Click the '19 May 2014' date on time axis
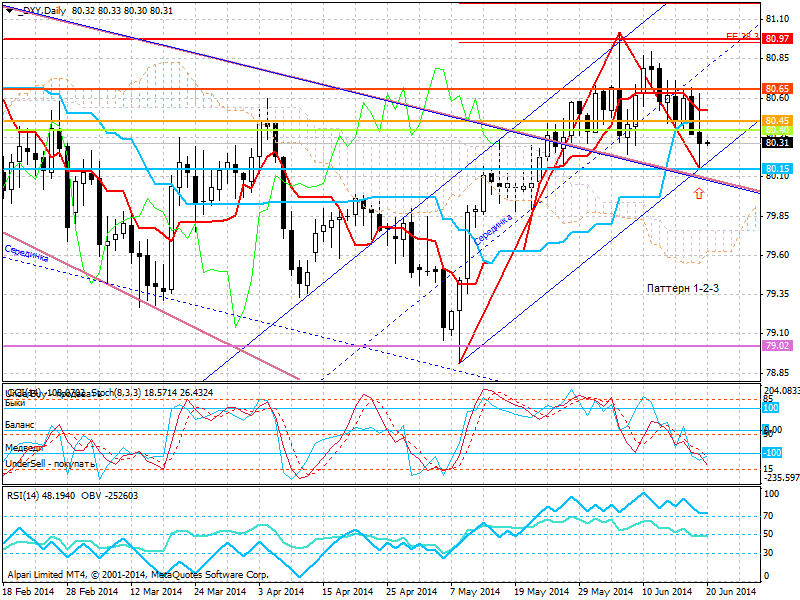 (x=541, y=591)
